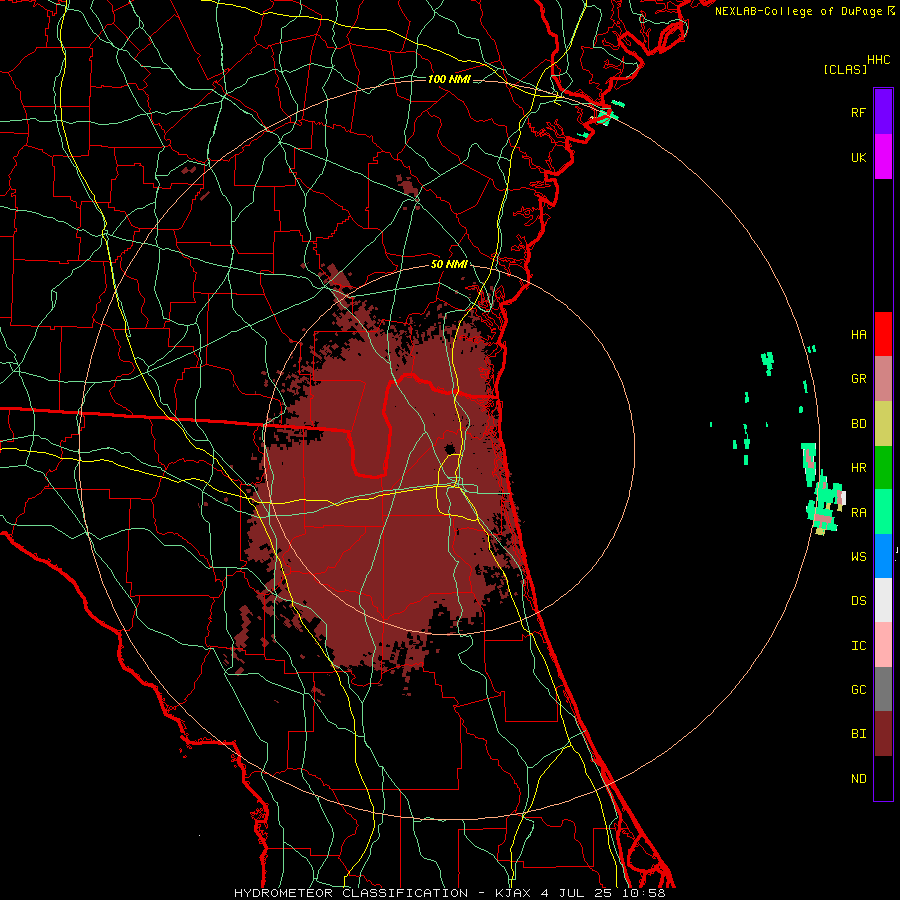Click the DS white legend swatch
The width and height of the screenshot is (900, 900).
(883, 600)
